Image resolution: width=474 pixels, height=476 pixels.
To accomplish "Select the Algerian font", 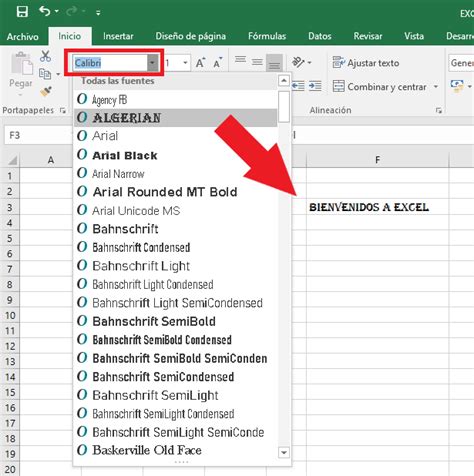I will point(175,117).
